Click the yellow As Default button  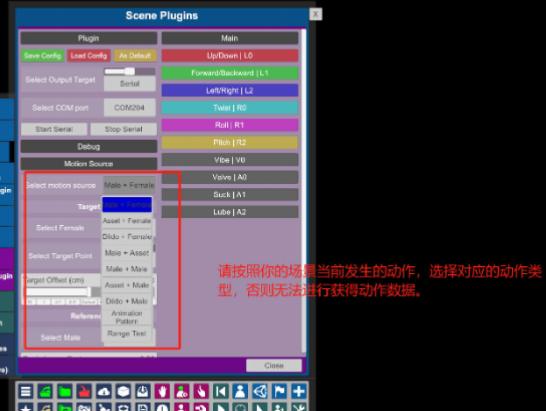[135, 56]
